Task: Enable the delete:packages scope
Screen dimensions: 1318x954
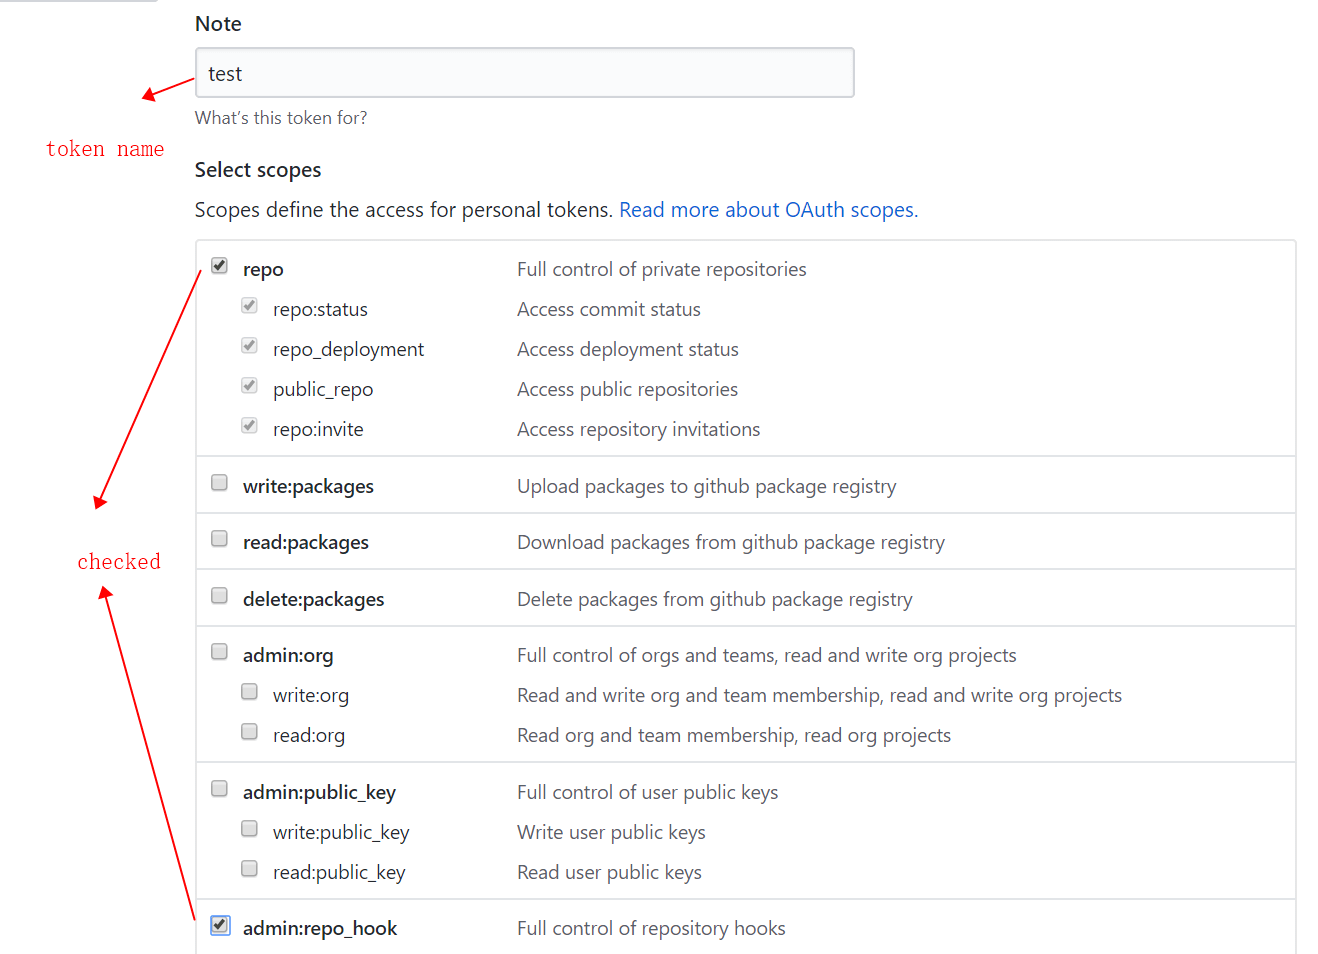Action: tap(219, 596)
